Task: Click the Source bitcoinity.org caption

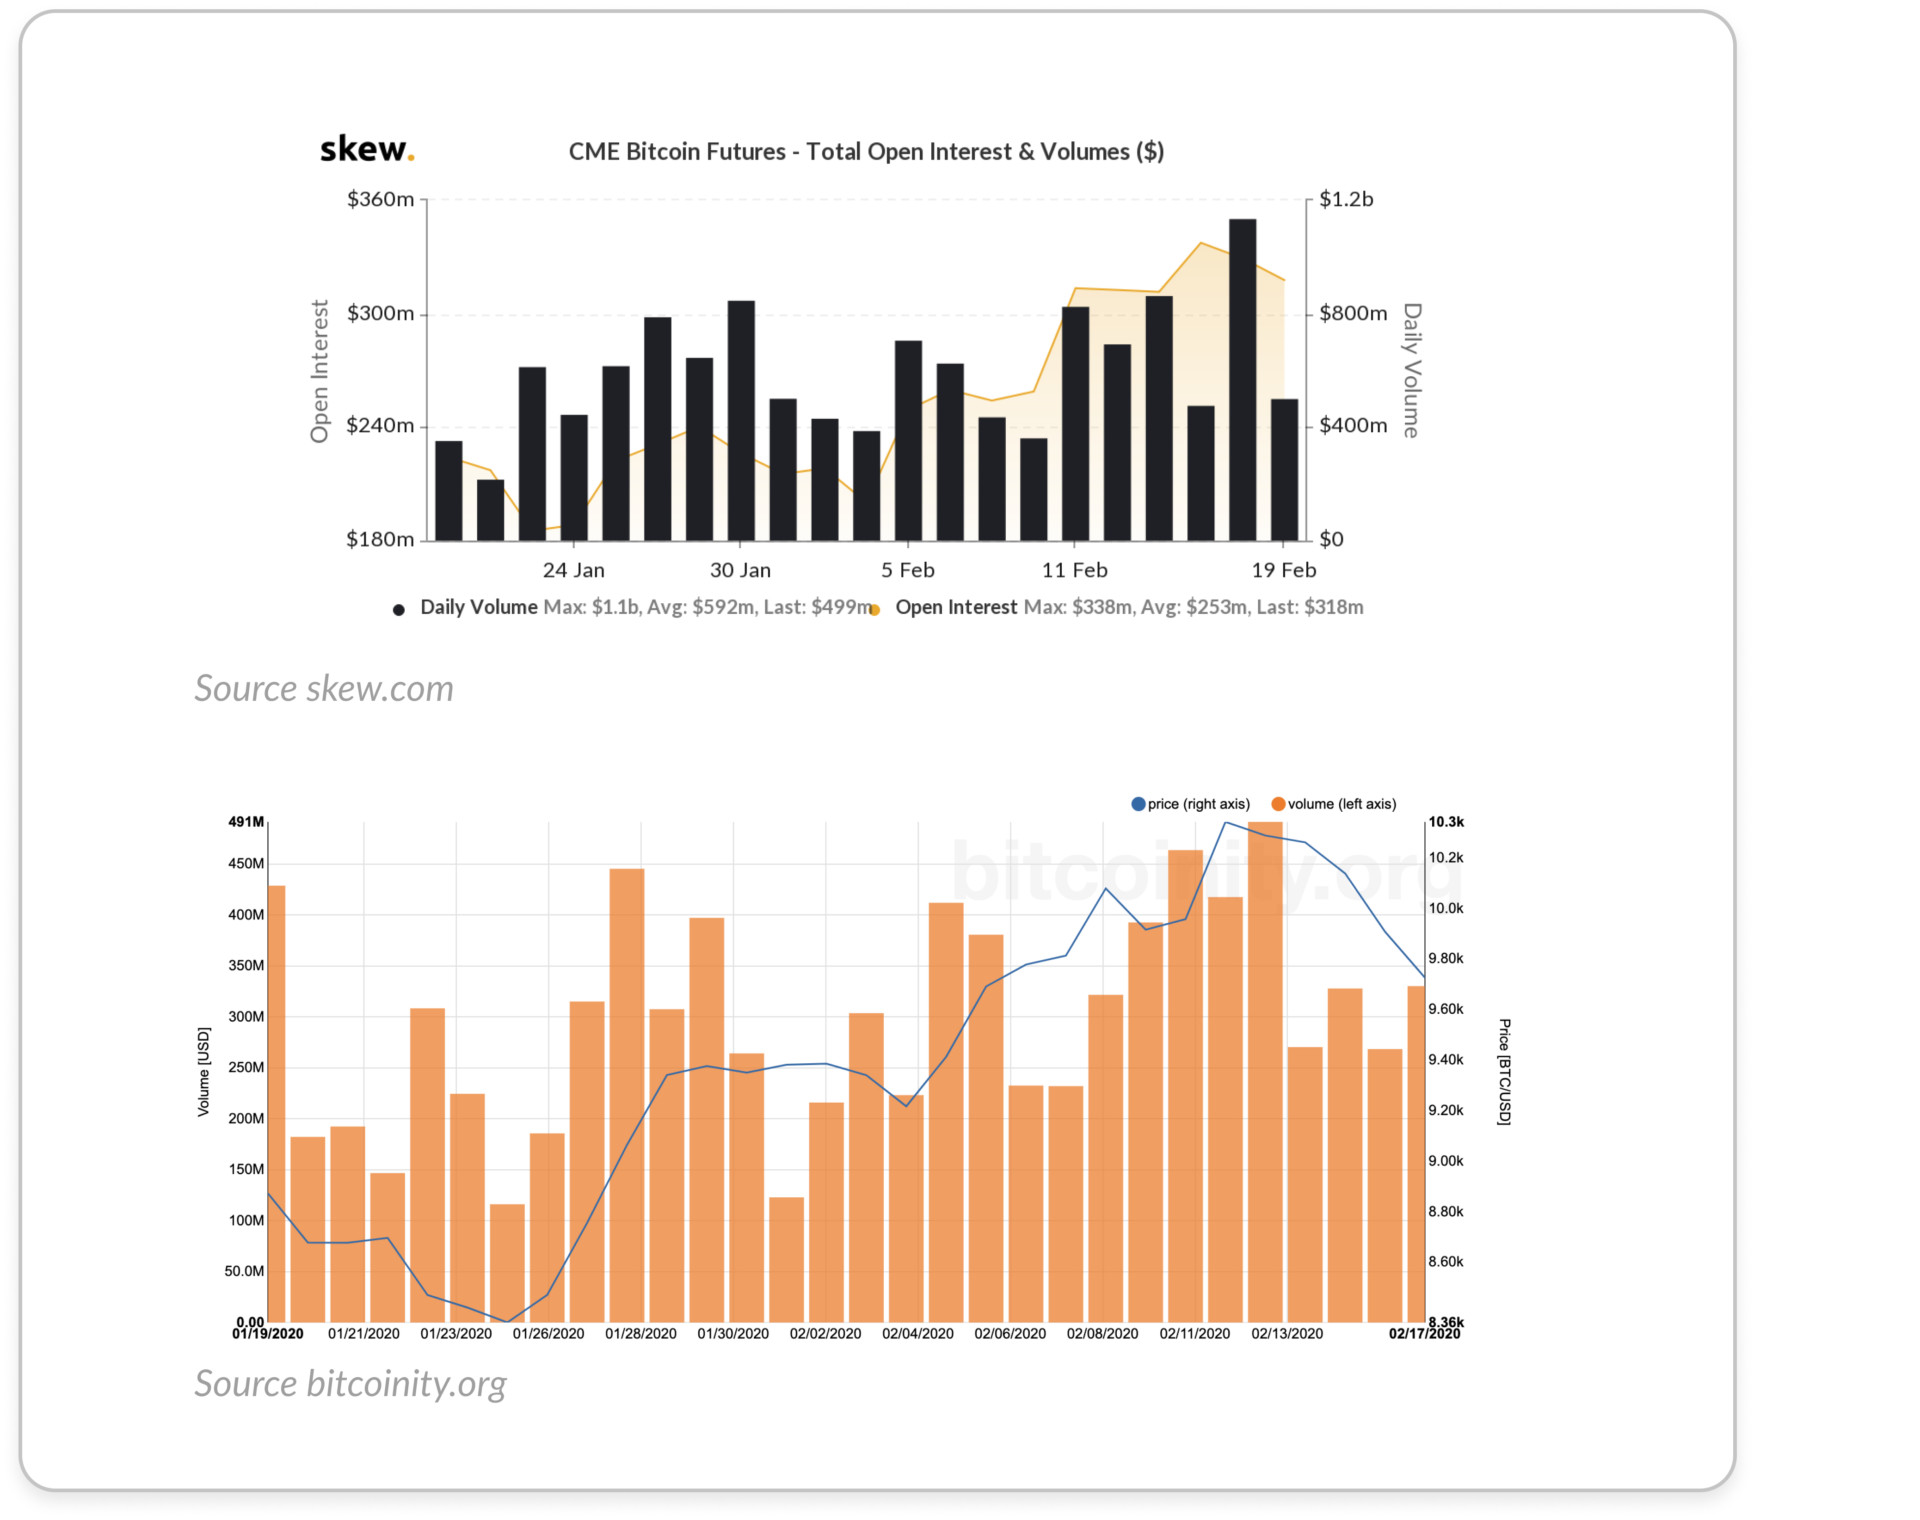Action: pos(350,1384)
